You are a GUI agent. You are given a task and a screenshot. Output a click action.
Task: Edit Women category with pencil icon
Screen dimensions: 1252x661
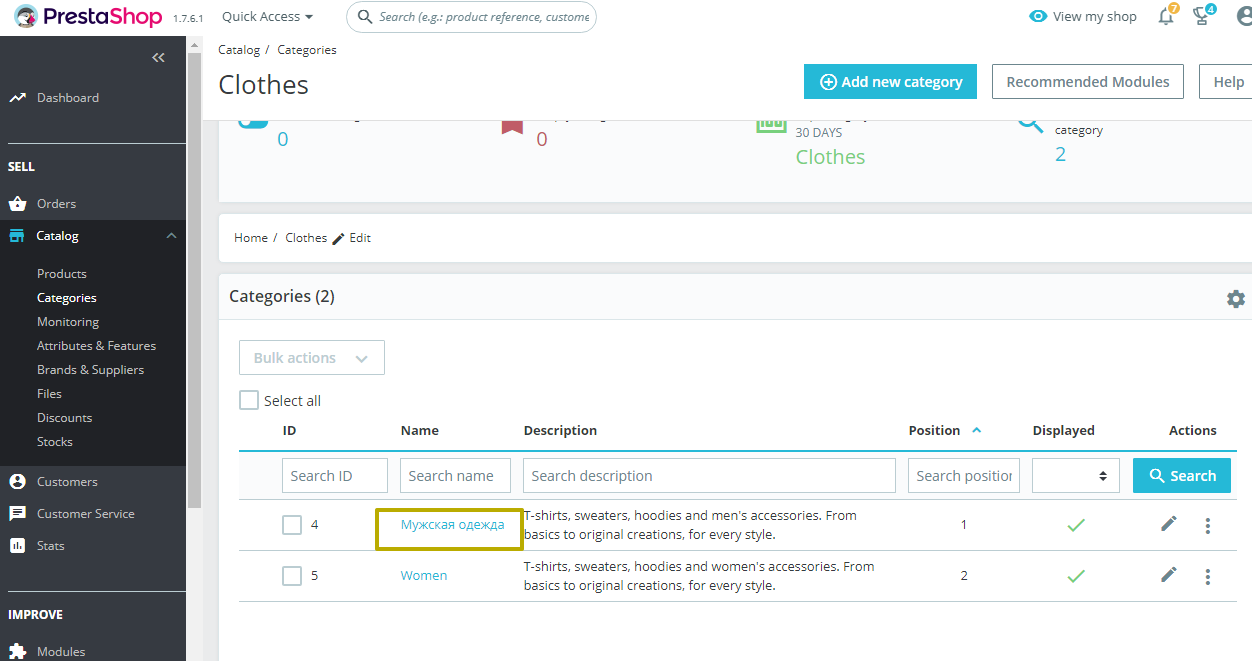pyautogui.click(x=1169, y=575)
